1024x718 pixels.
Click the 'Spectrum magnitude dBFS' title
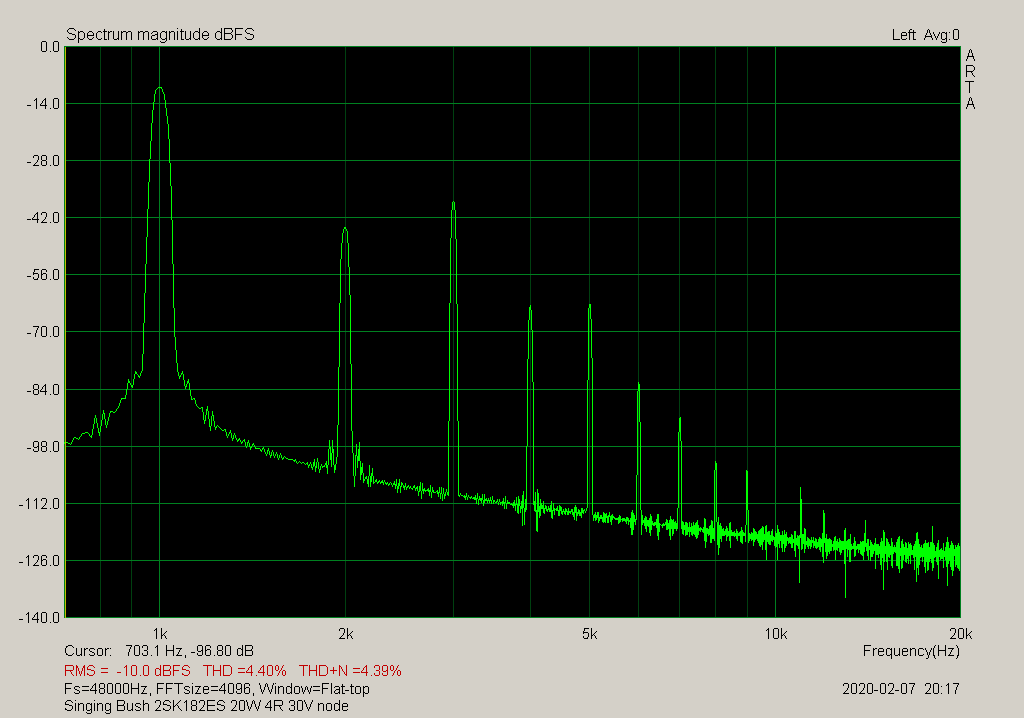click(x=160, y=35)
